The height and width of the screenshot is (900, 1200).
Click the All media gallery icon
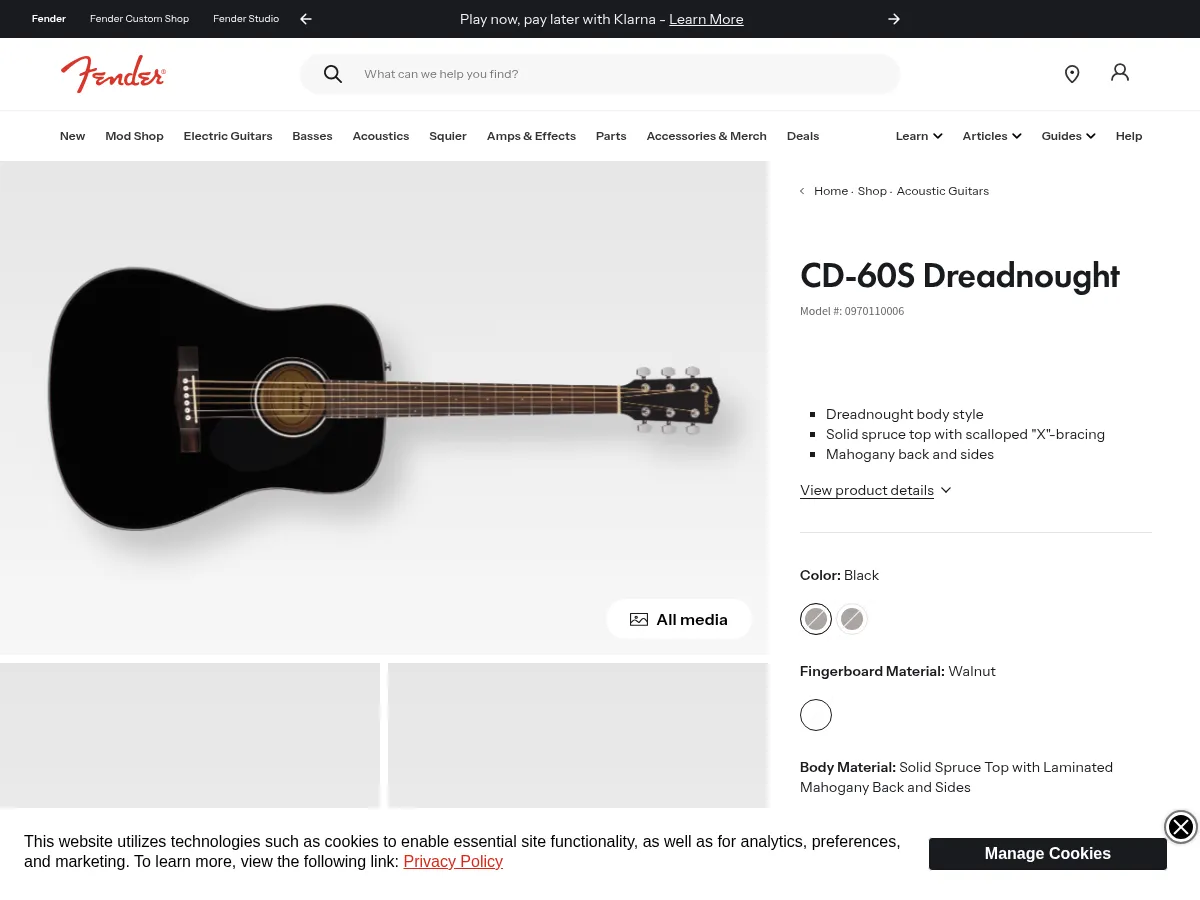(x=639, y=619)
